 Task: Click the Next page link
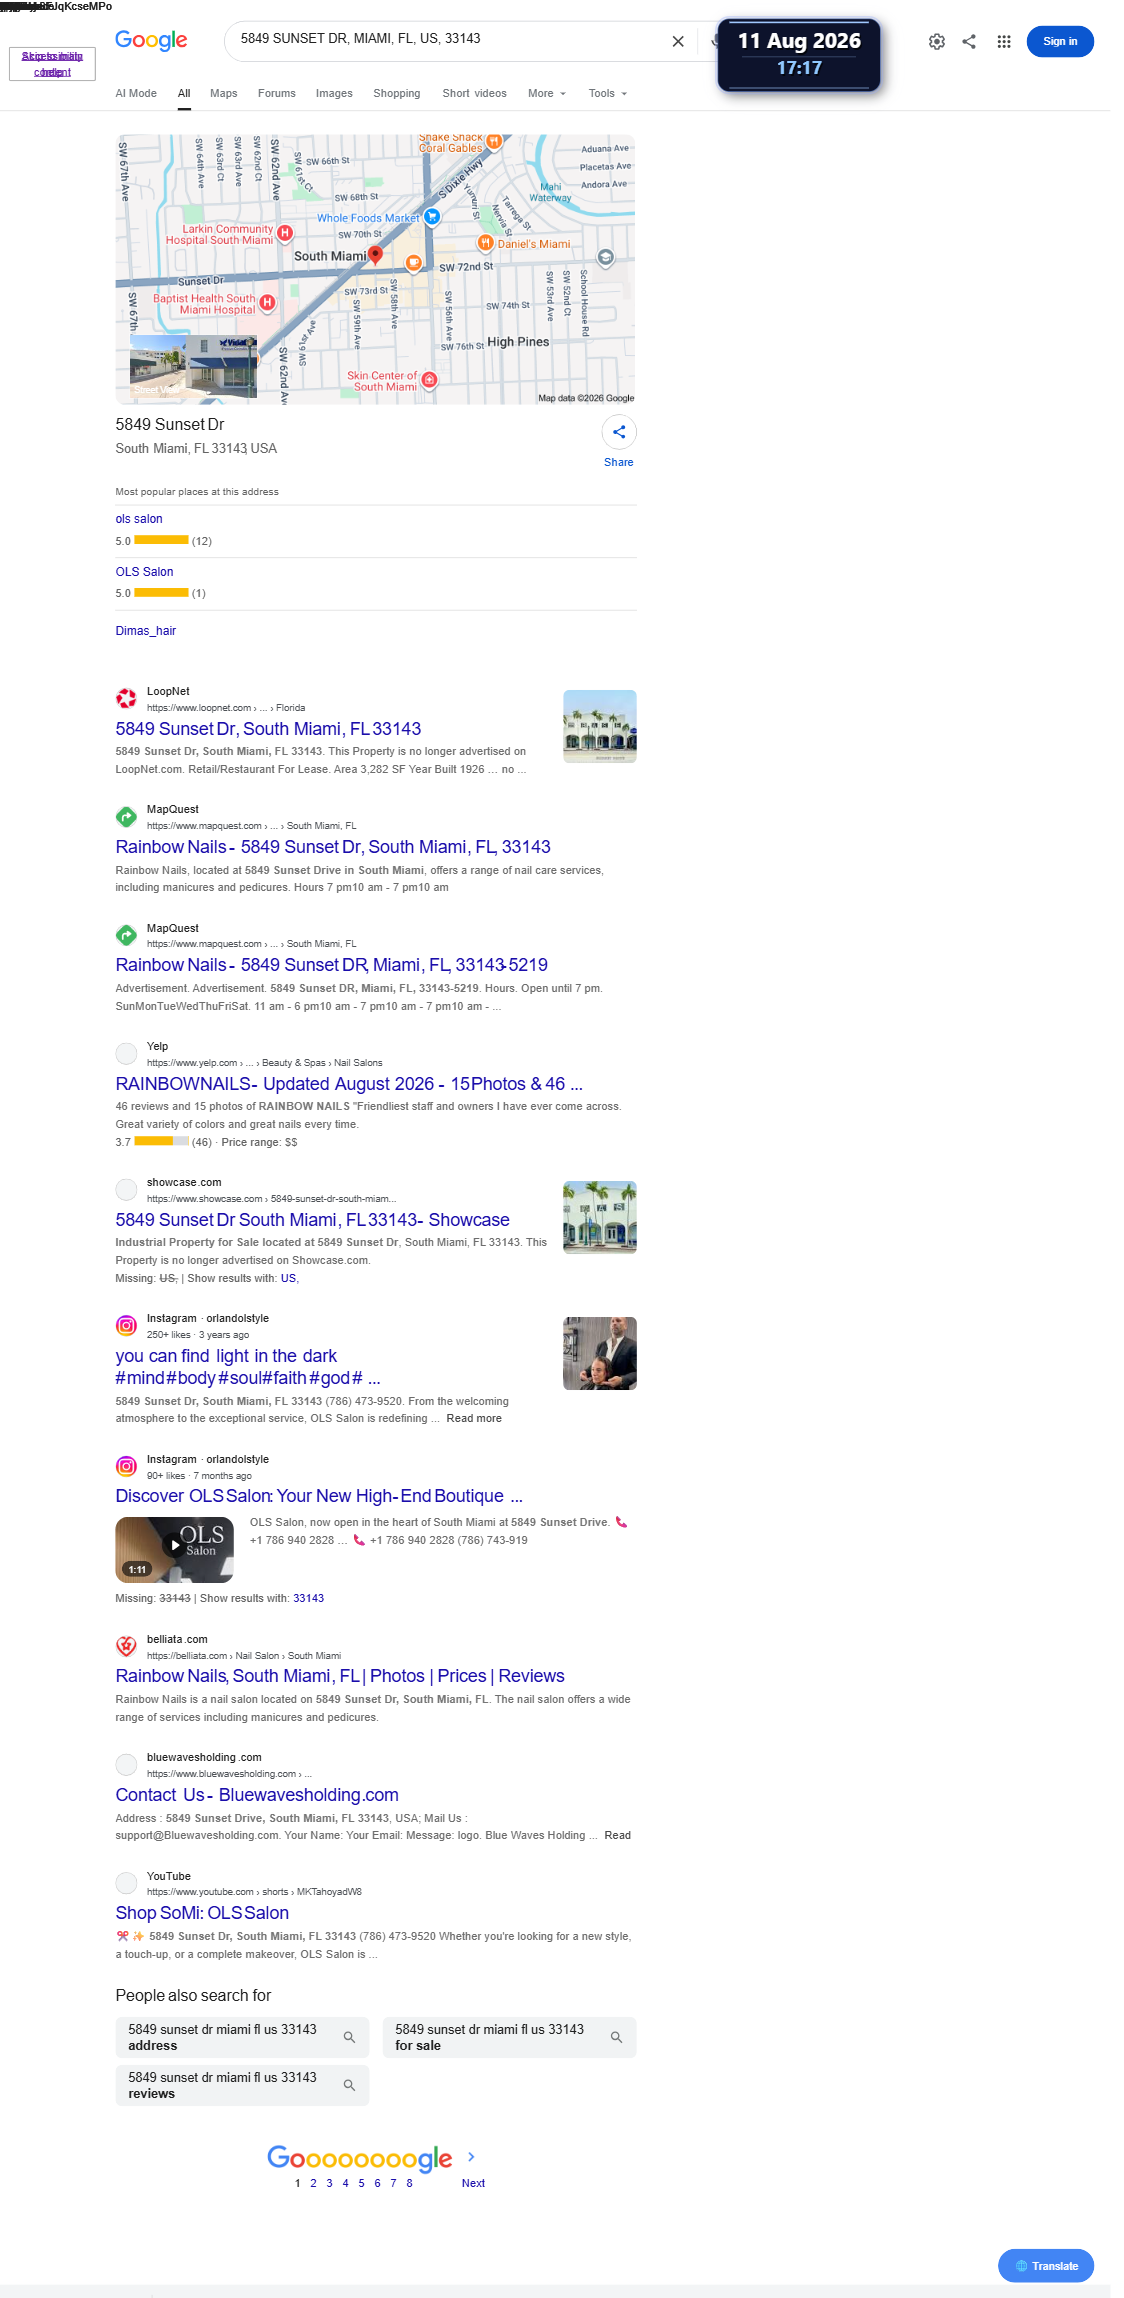(x=473, y=2183)
